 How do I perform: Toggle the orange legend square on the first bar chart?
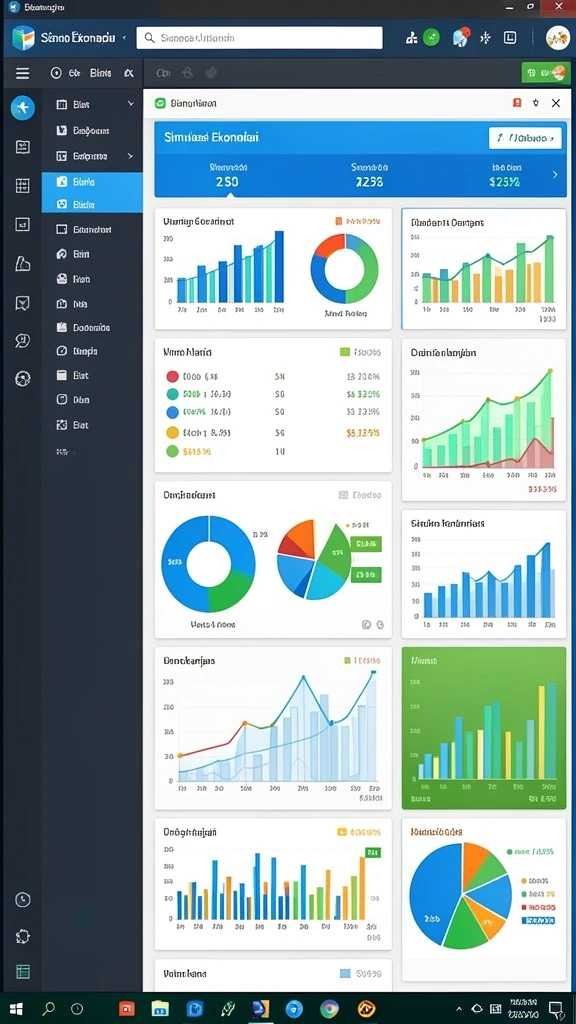pyautogui.click(x=338, y=221)
